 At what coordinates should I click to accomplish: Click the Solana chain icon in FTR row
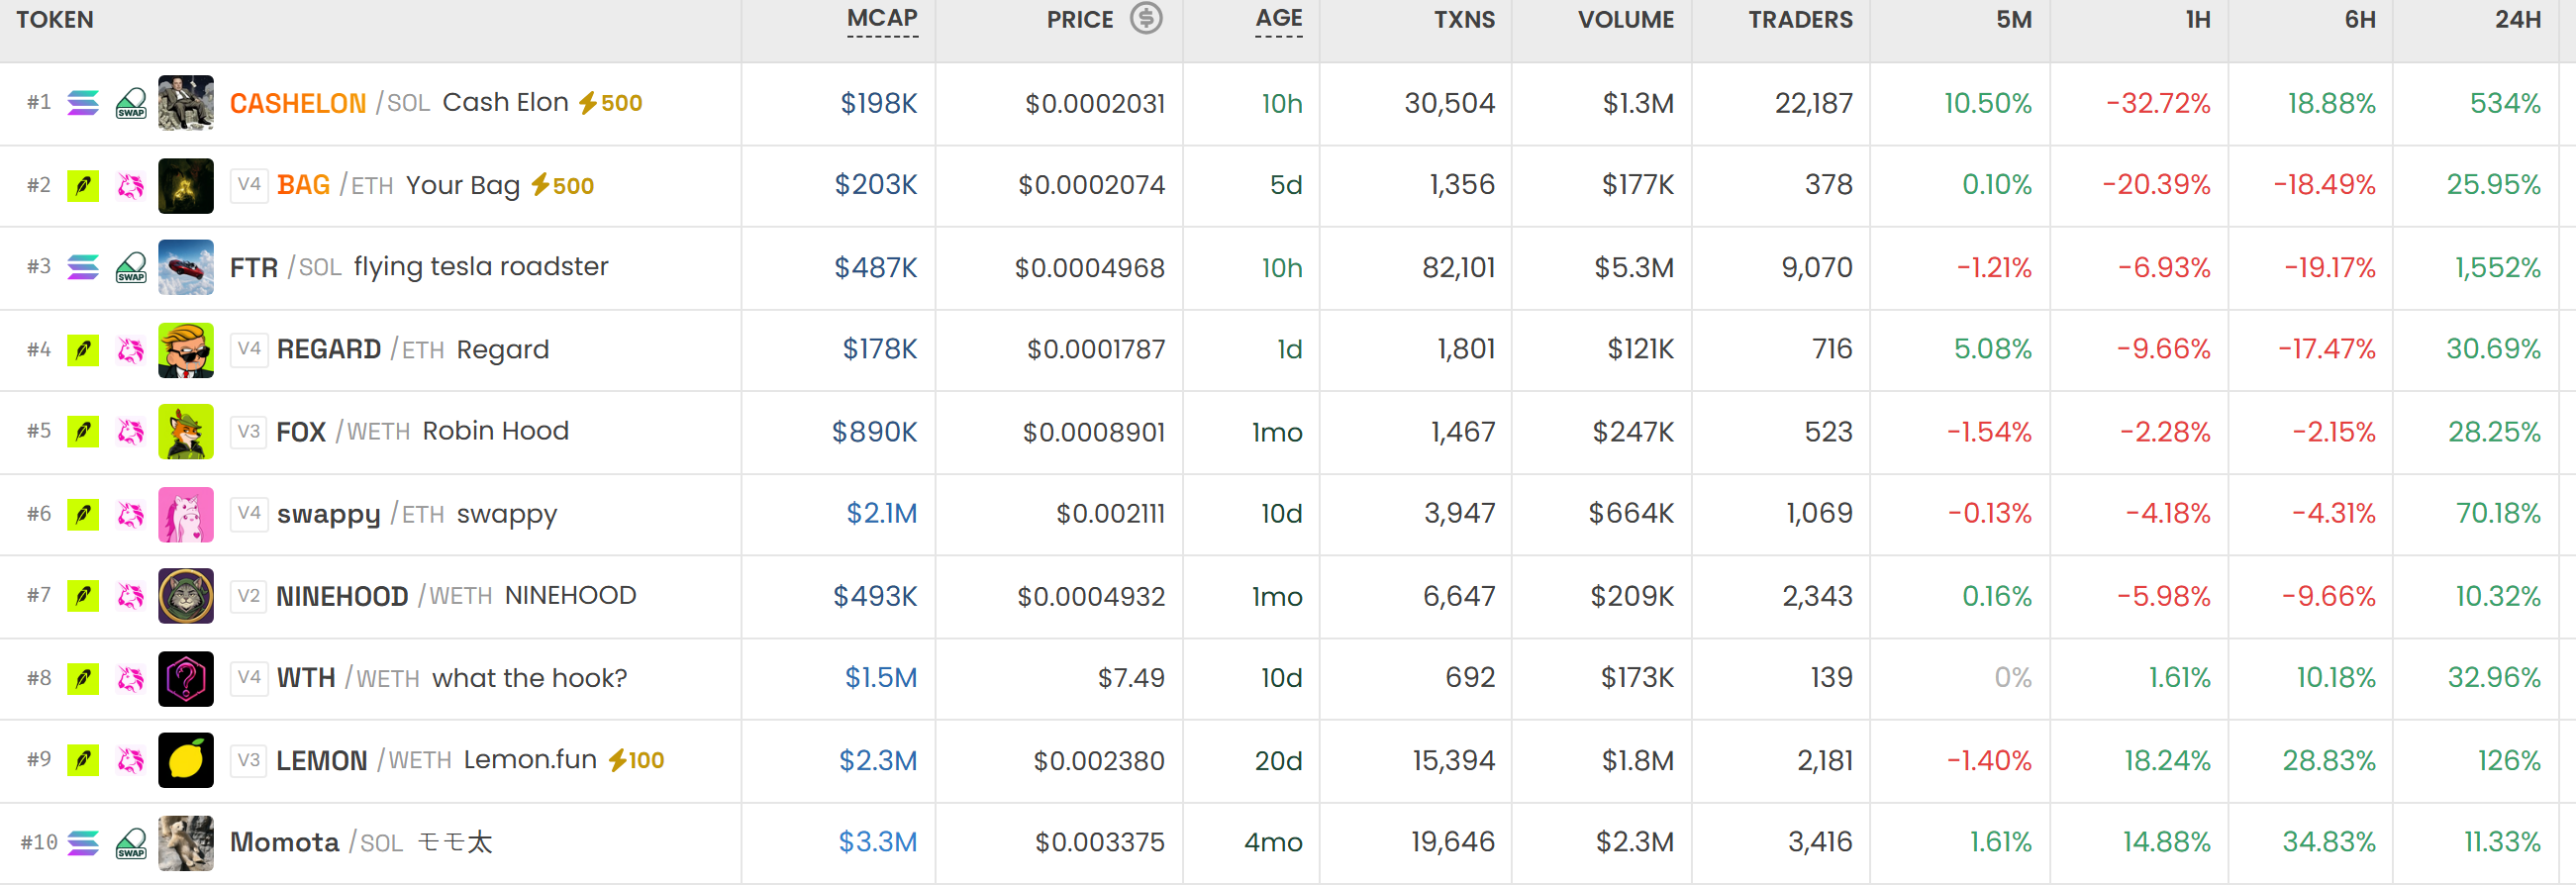(x=83, y=267)
